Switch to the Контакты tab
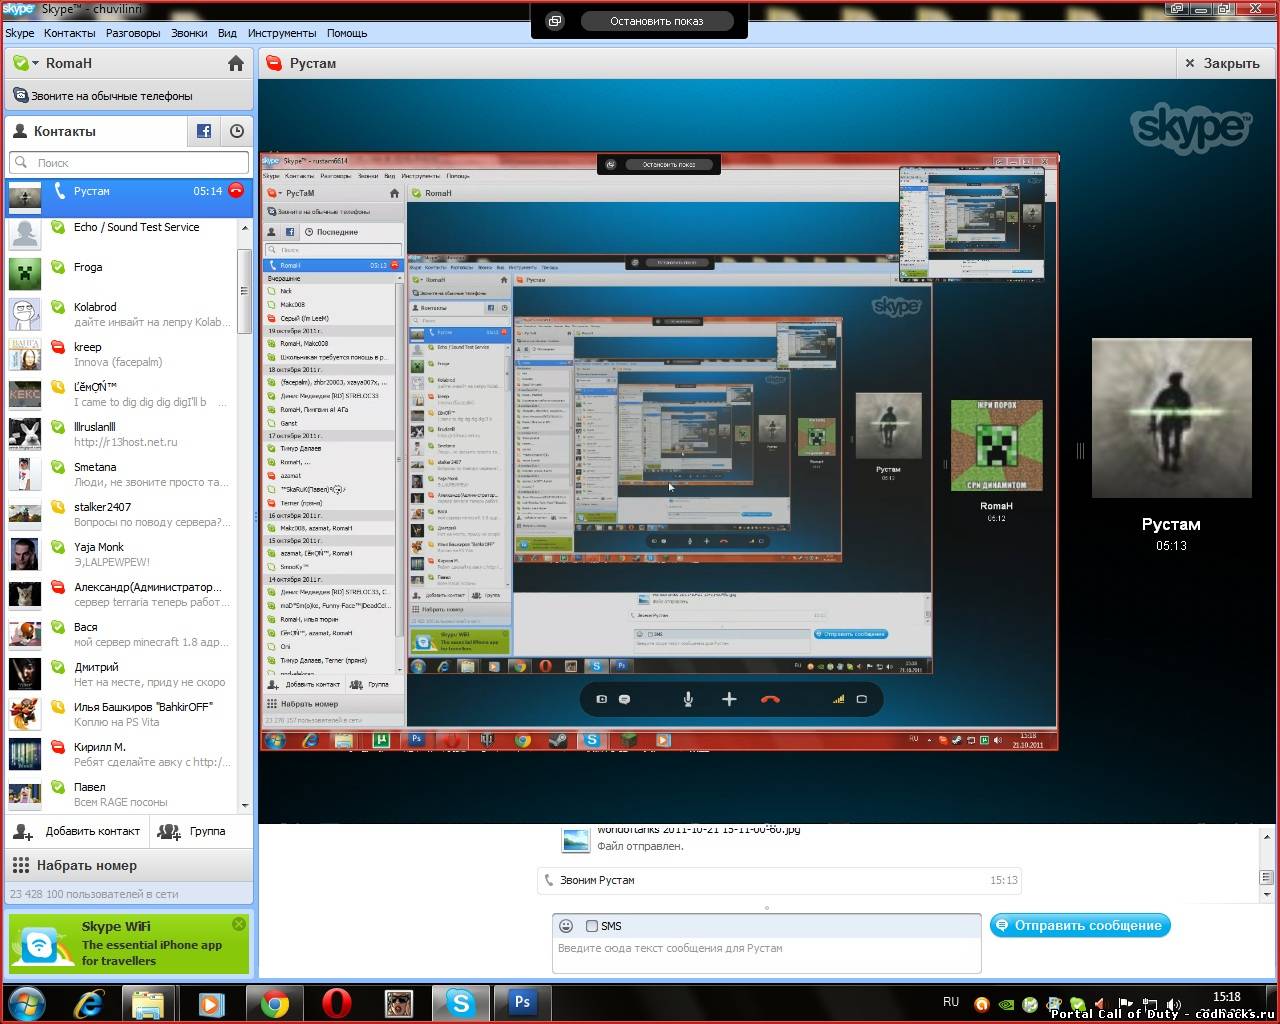Screen dimensions: 1280x1024 click(x=96, y=131)
